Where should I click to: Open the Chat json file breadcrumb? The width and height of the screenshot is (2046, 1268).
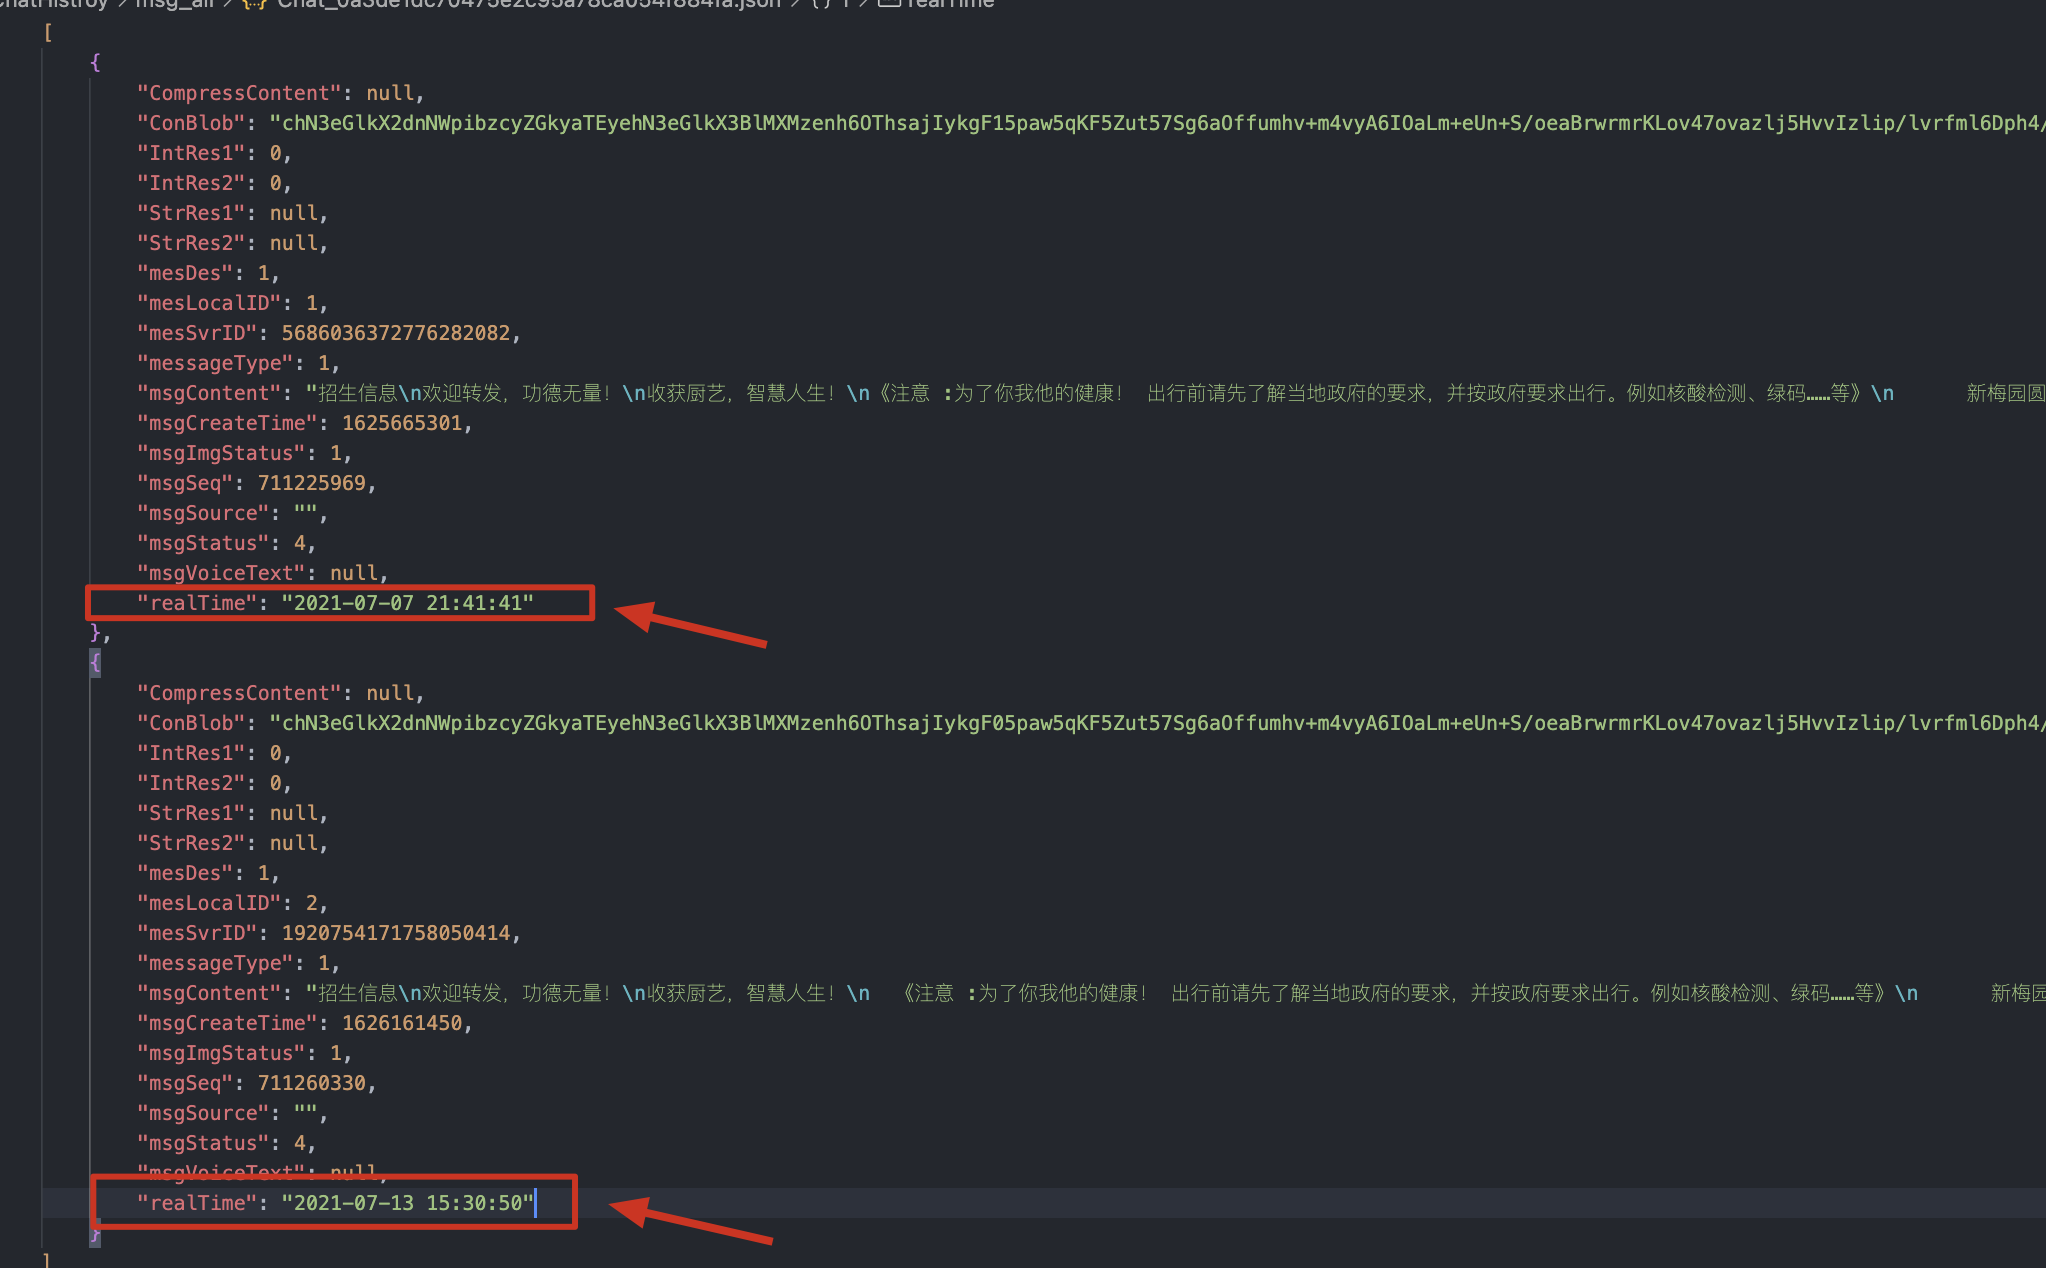[528, 4]
